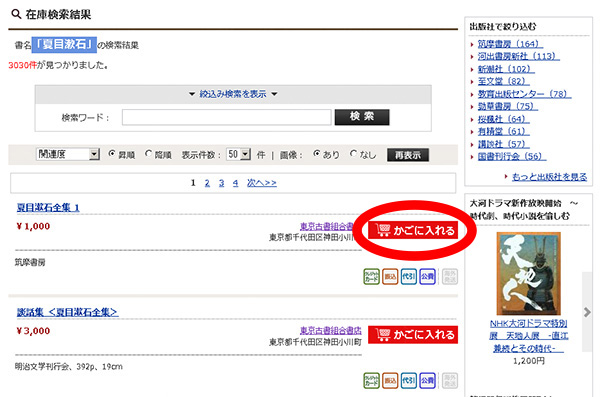Image resolution: width=600 pixels, height=397 pixels.
Task: Open the 関連度 sort order dropdown
Action: click(68, 154)
